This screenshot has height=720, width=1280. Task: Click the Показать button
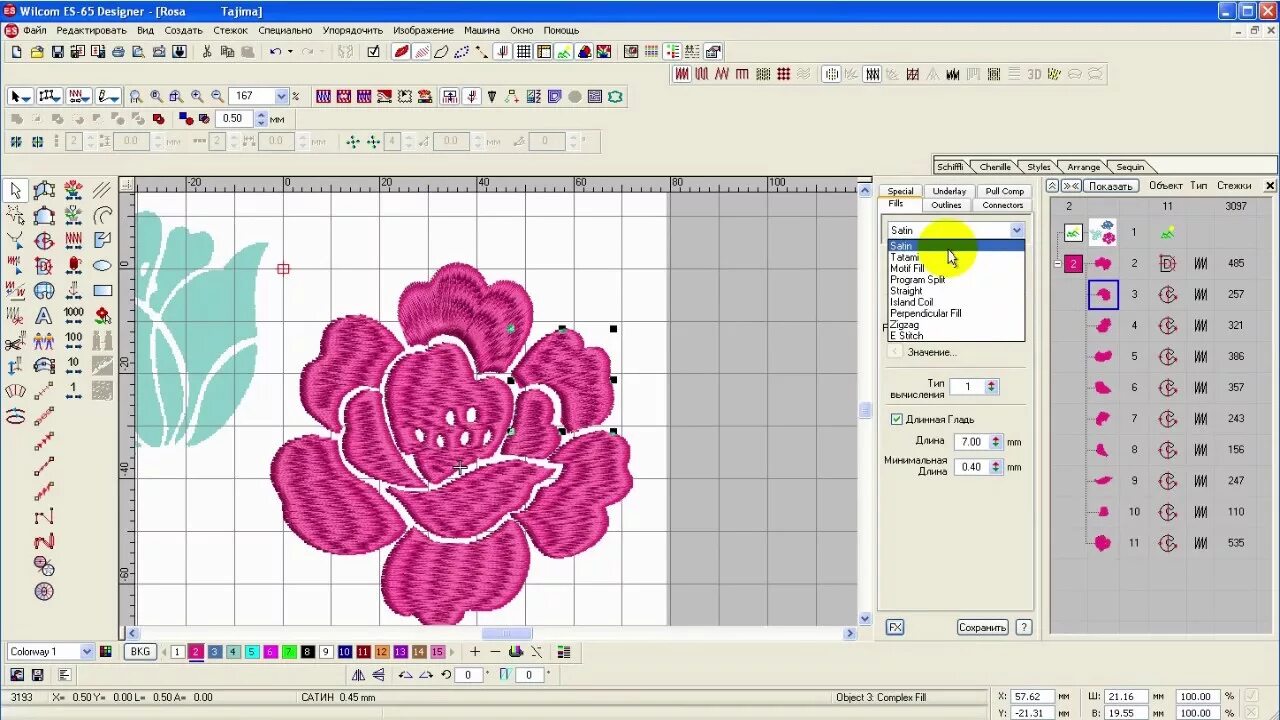coord(1110,186)
